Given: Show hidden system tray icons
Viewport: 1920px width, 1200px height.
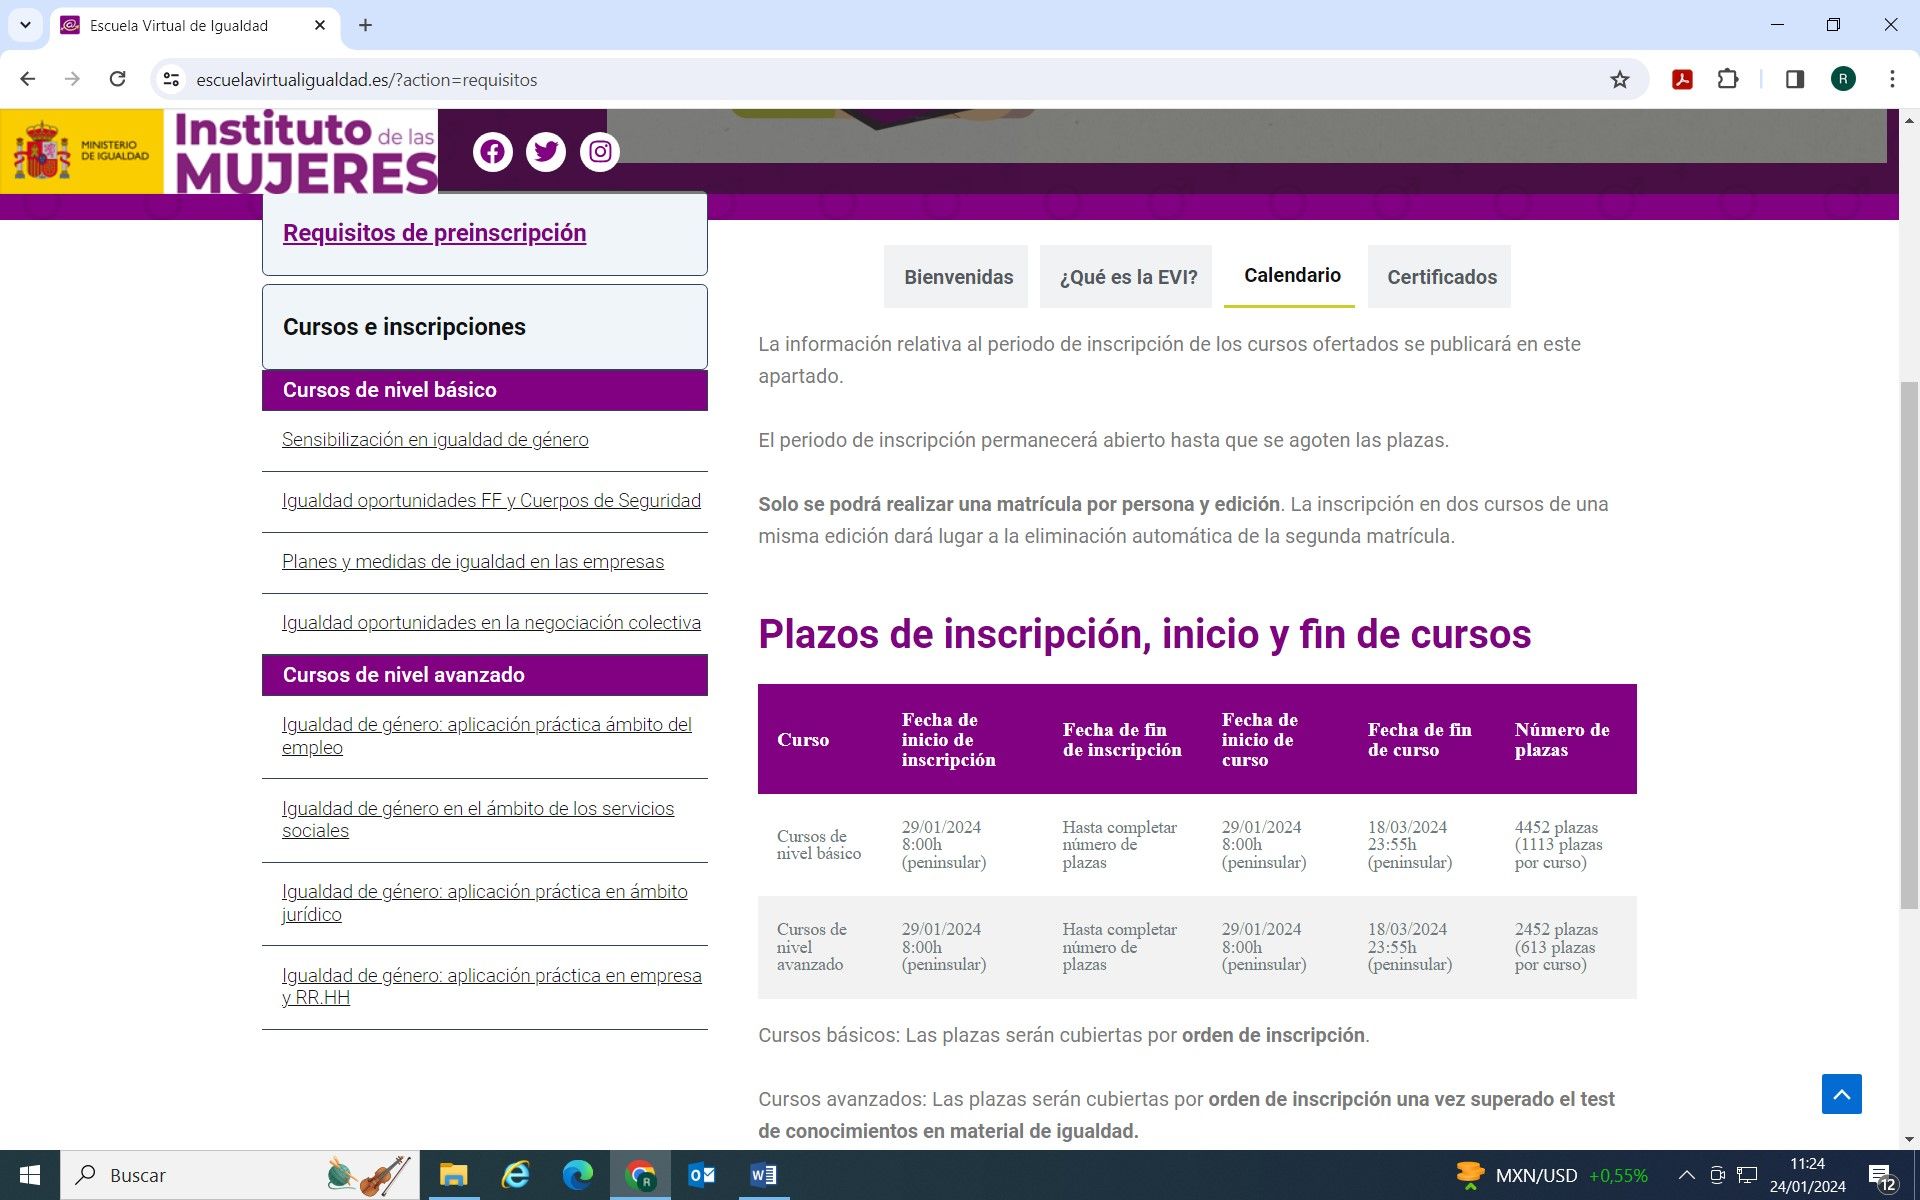Looking at the screenshot, I should click(x=1686, y=1175).
